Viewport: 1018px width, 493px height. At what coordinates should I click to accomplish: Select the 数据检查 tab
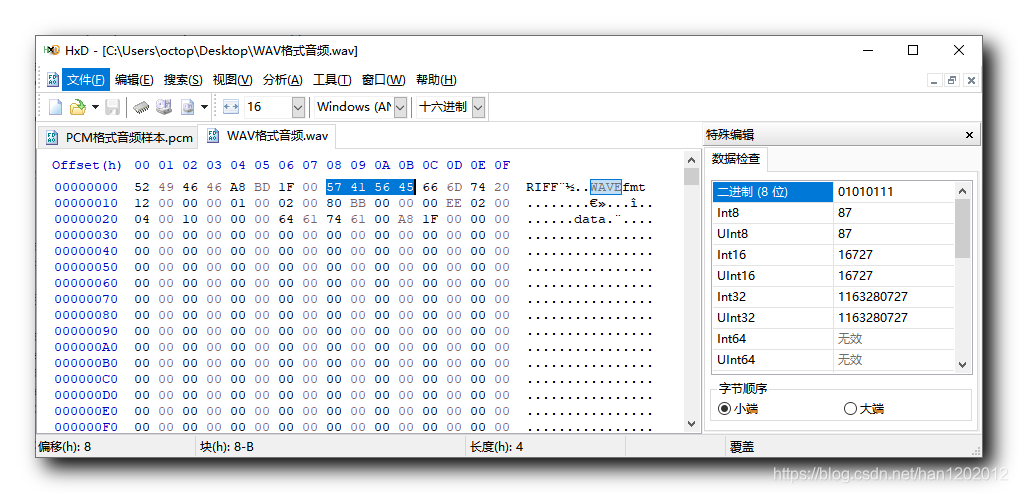pos(736,158)
